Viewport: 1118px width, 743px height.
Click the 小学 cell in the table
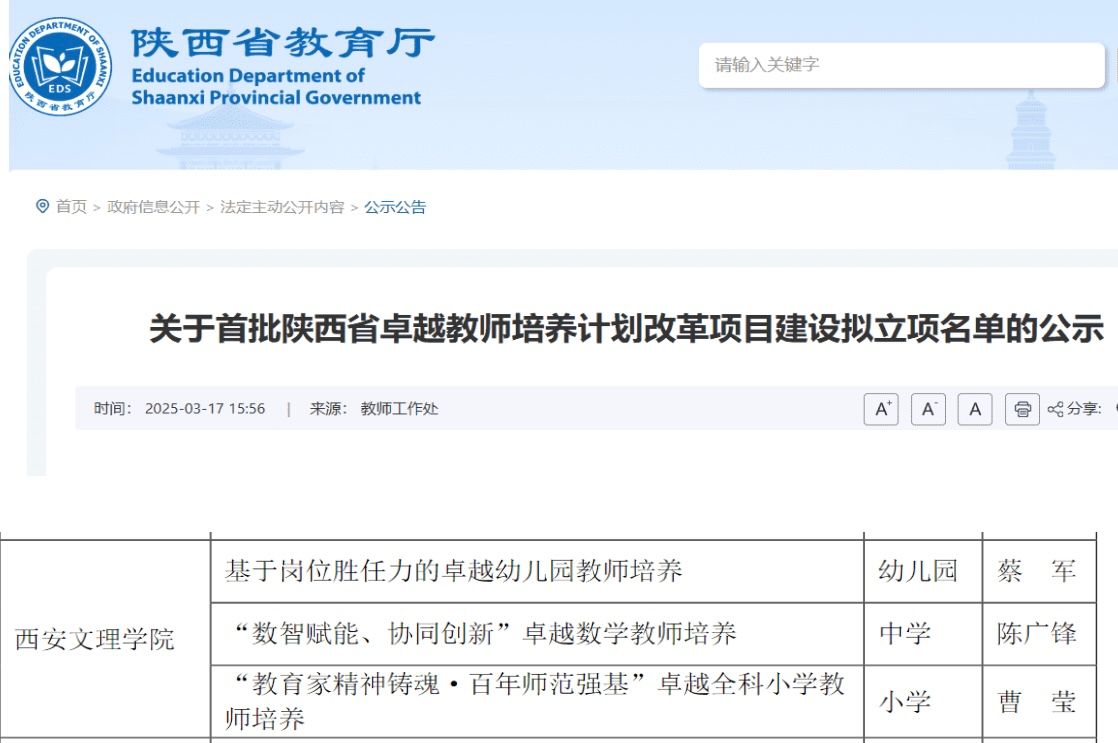904,703
